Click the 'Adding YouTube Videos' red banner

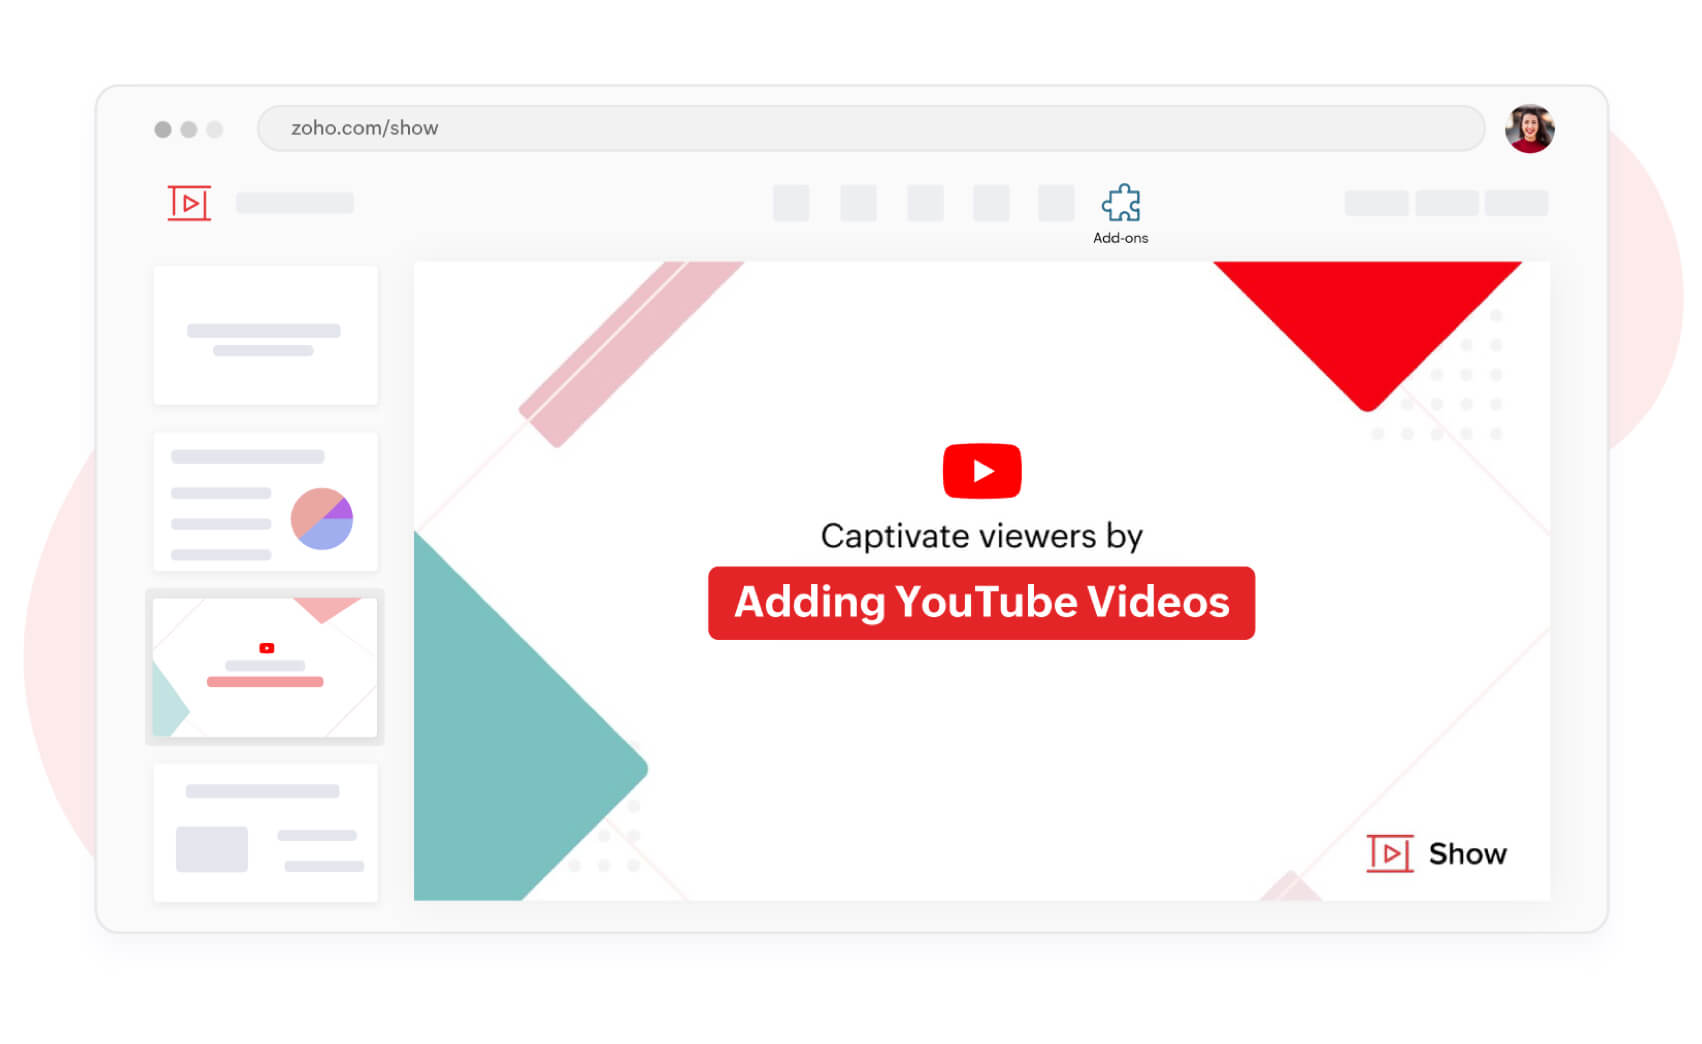[981, 603]
